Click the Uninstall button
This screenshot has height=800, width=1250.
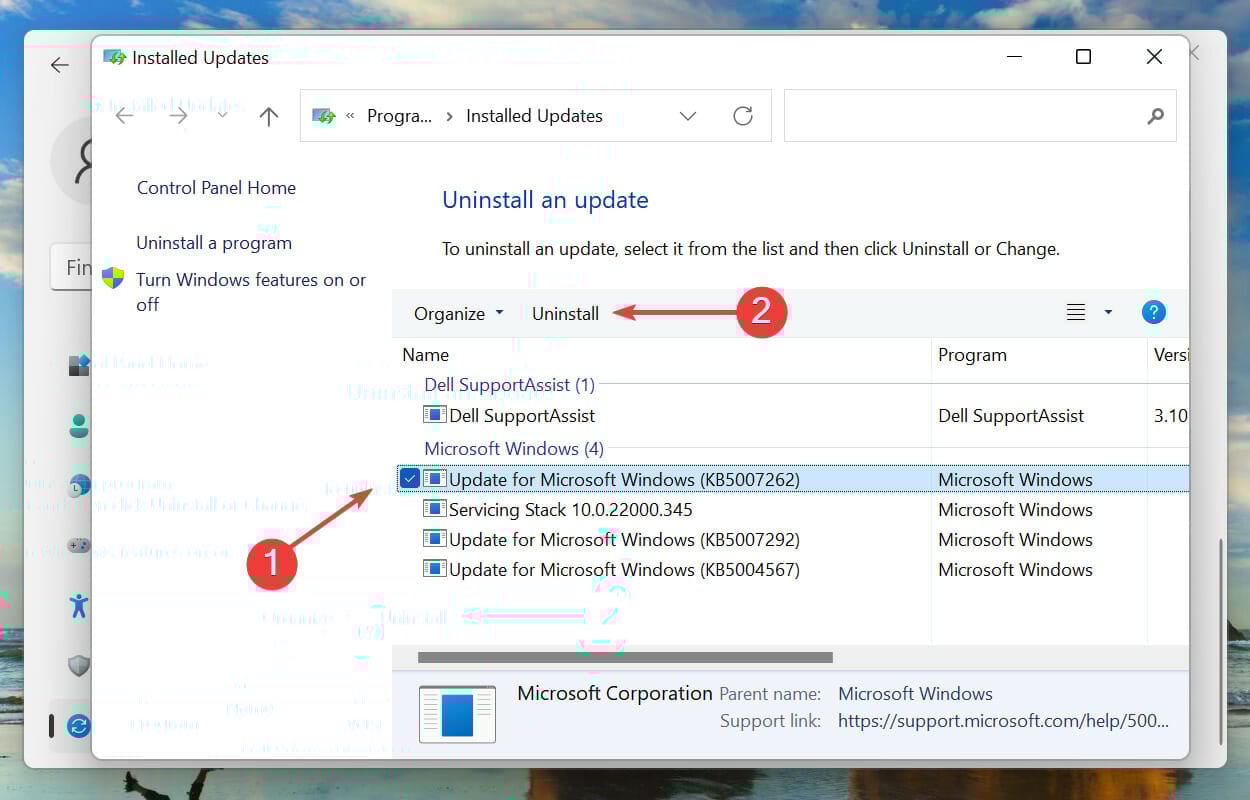click(565, 314)
